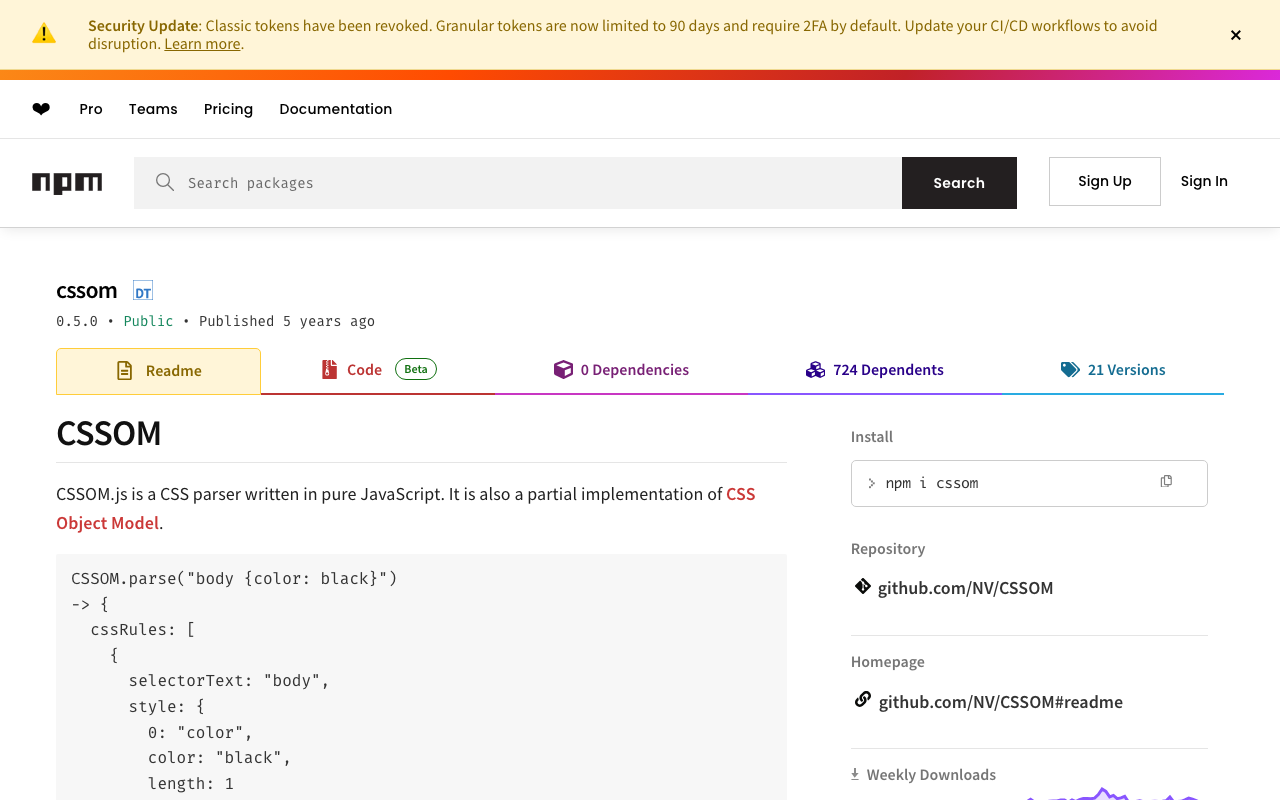Follow the Learn more link
Image resolution: width=1280 pixels, height=800 pixels.
202,44
